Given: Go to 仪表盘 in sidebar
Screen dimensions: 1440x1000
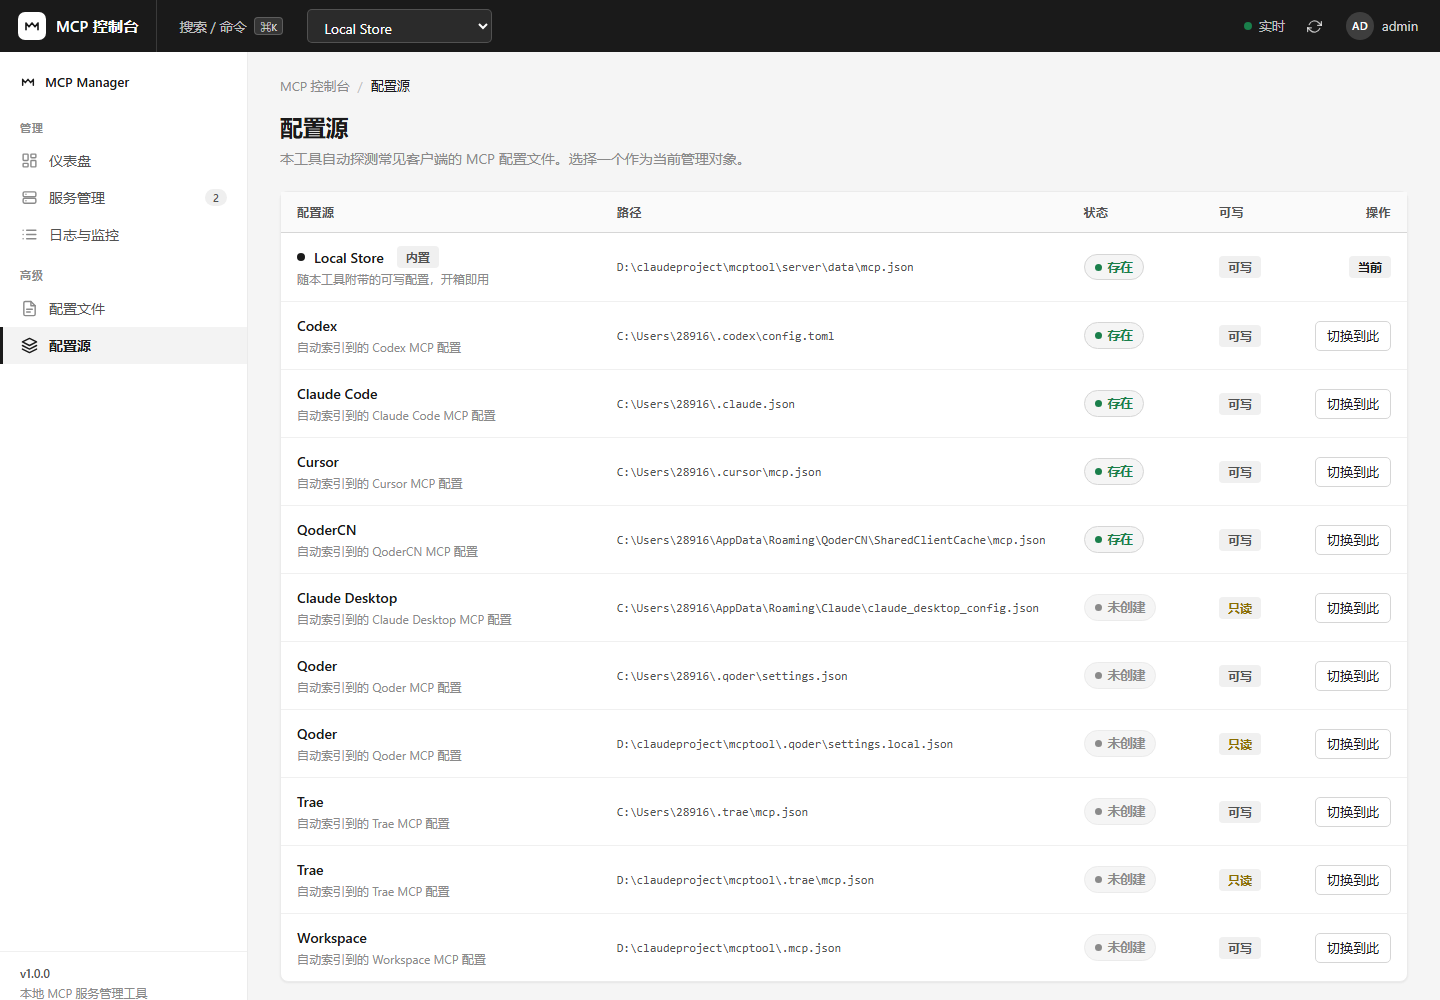Looking at the screenshot, I should point(124,161).
